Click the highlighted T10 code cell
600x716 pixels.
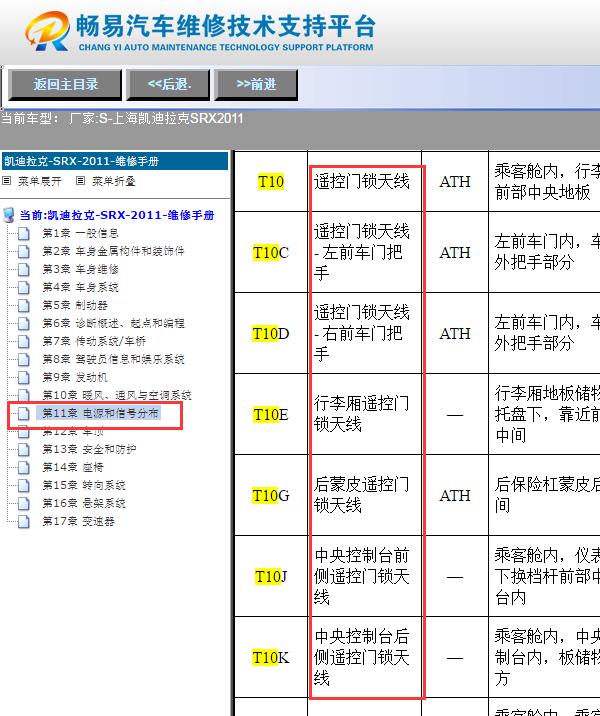coord(271,182)
